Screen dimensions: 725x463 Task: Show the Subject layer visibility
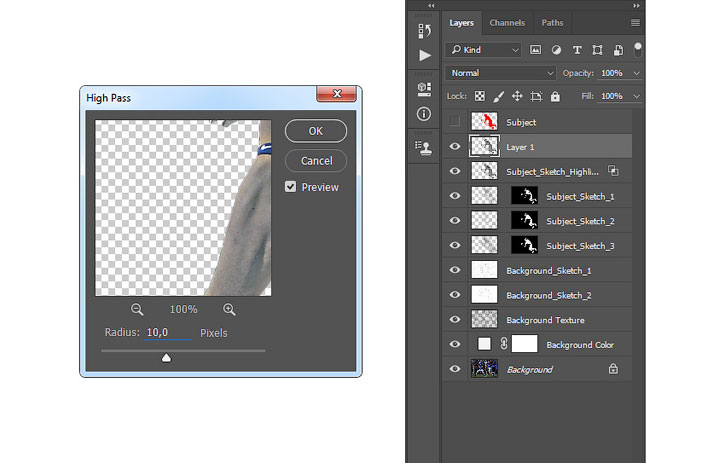[x=455, y=121]
